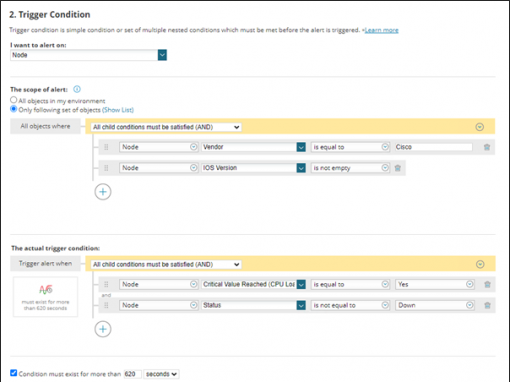Add a new trigger condition with plus button
The width and height of the screenshot is (510, 382).
(x=103, y=329)
